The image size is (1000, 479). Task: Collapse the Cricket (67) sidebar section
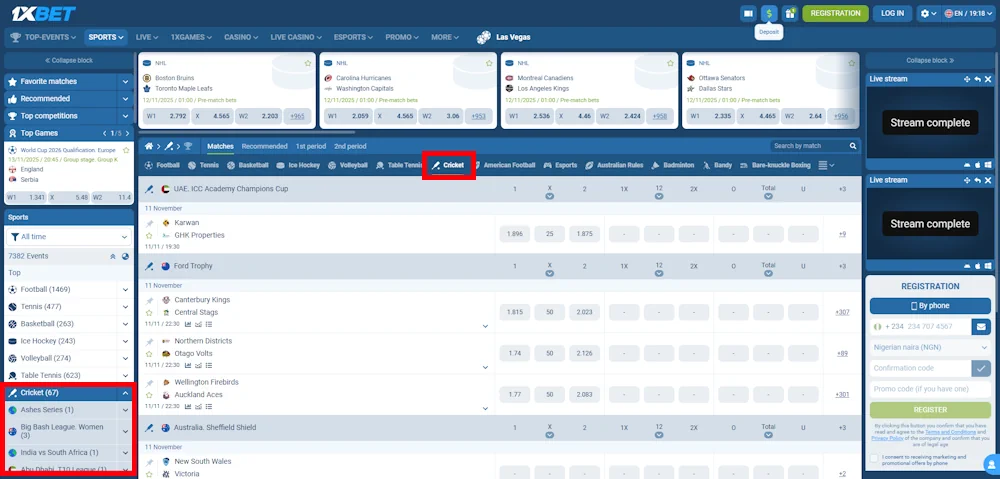(x=126, y=393)
